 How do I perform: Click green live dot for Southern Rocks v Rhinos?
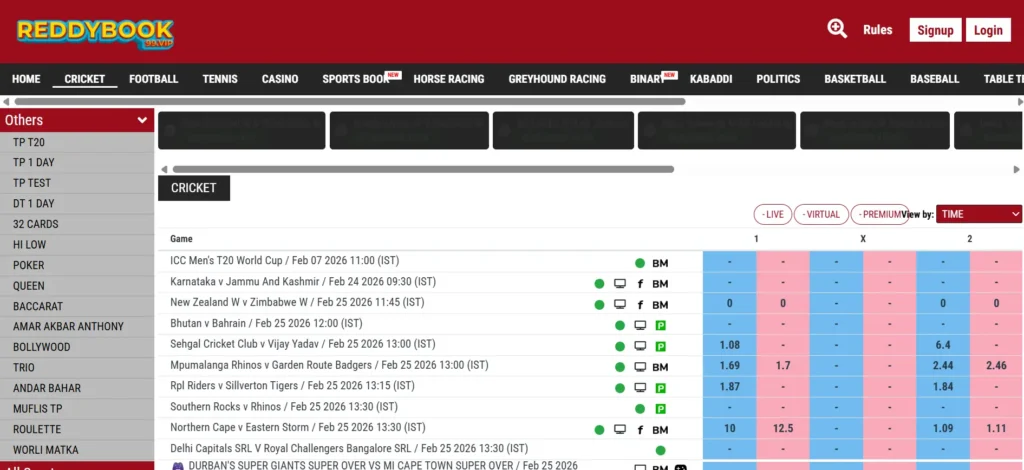coord(640,409)
